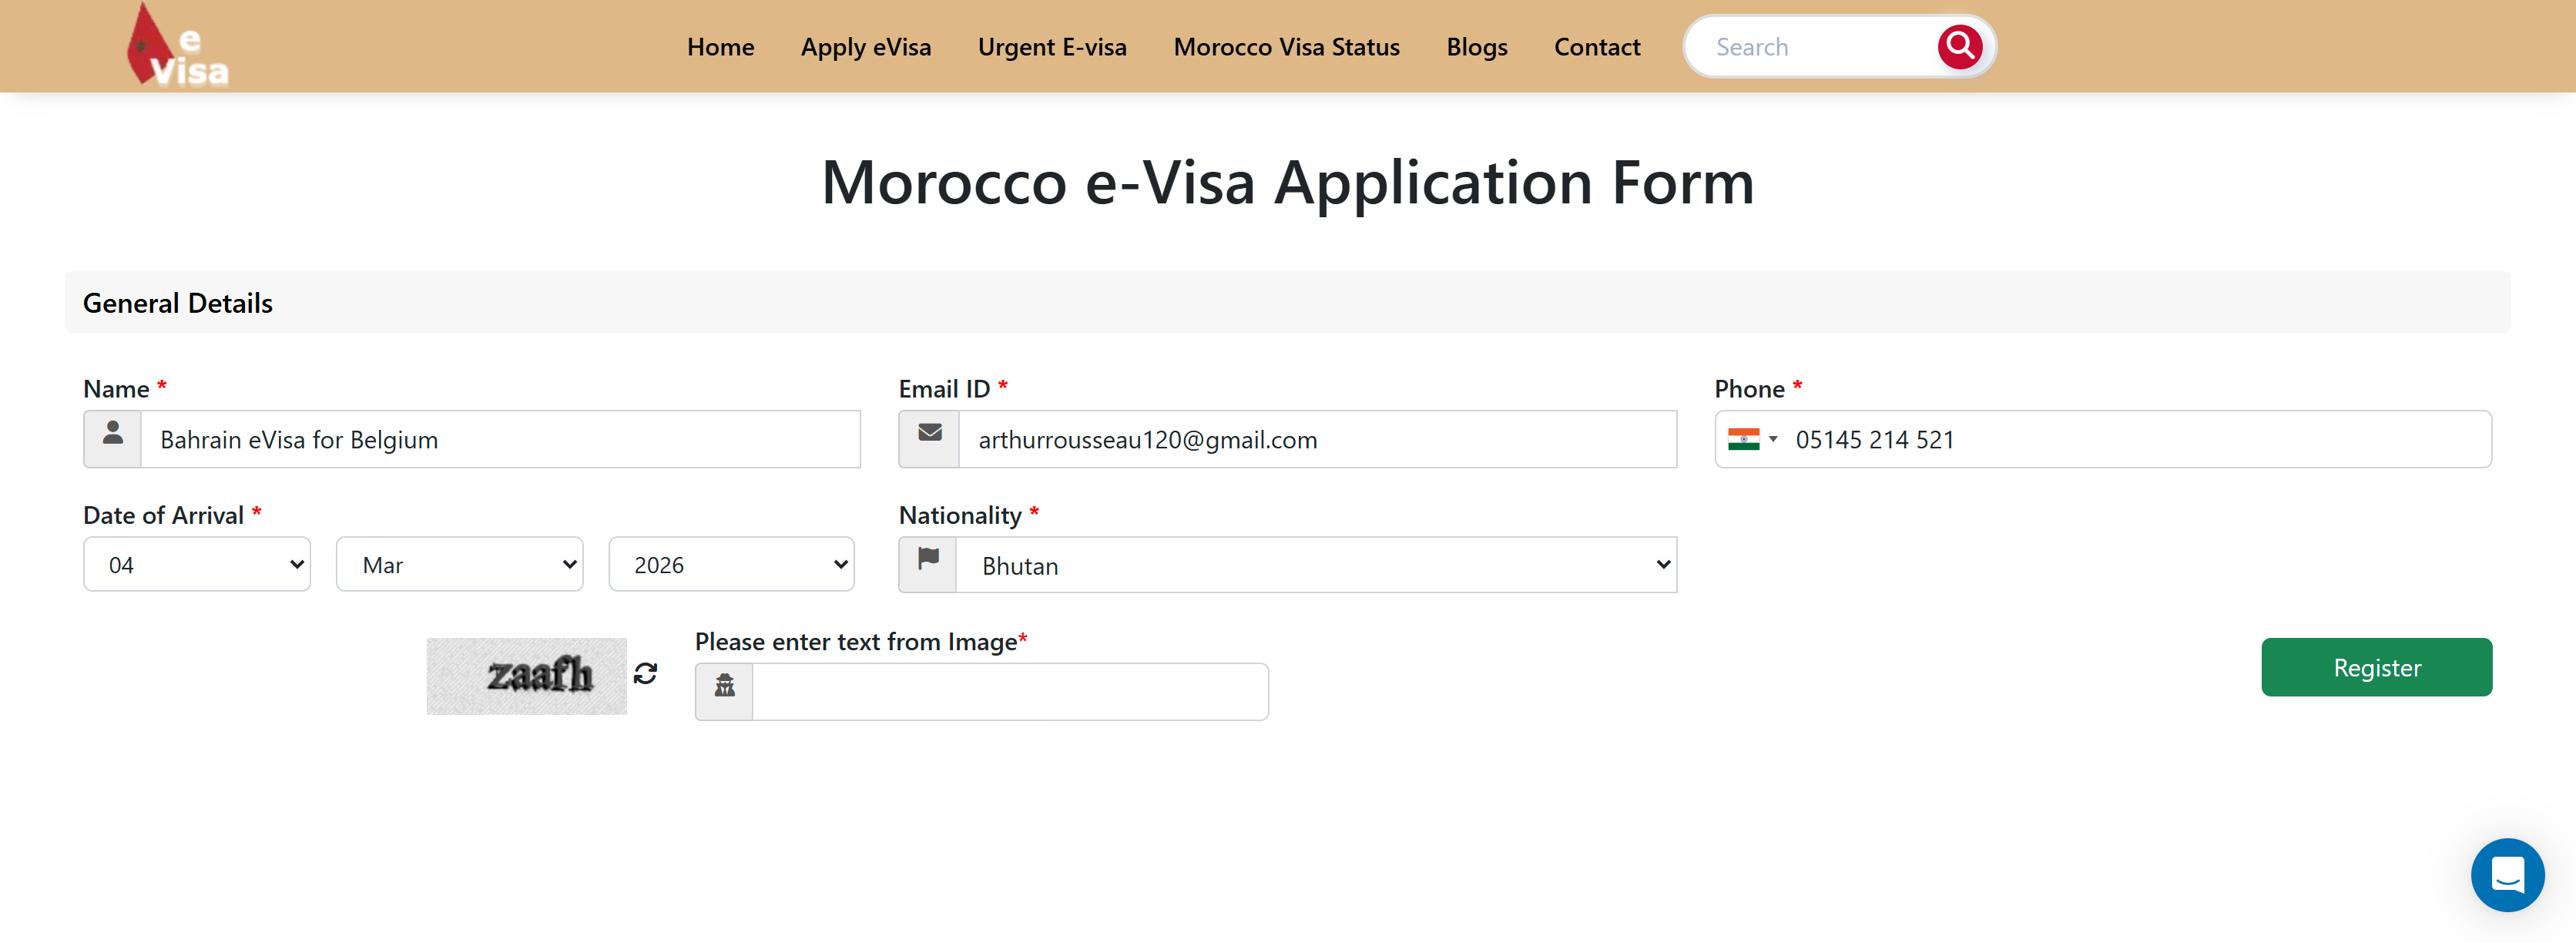This screenshot has width=2576, height=943.
Task: Open the arrival day dropdown
Action: (197, 565)
